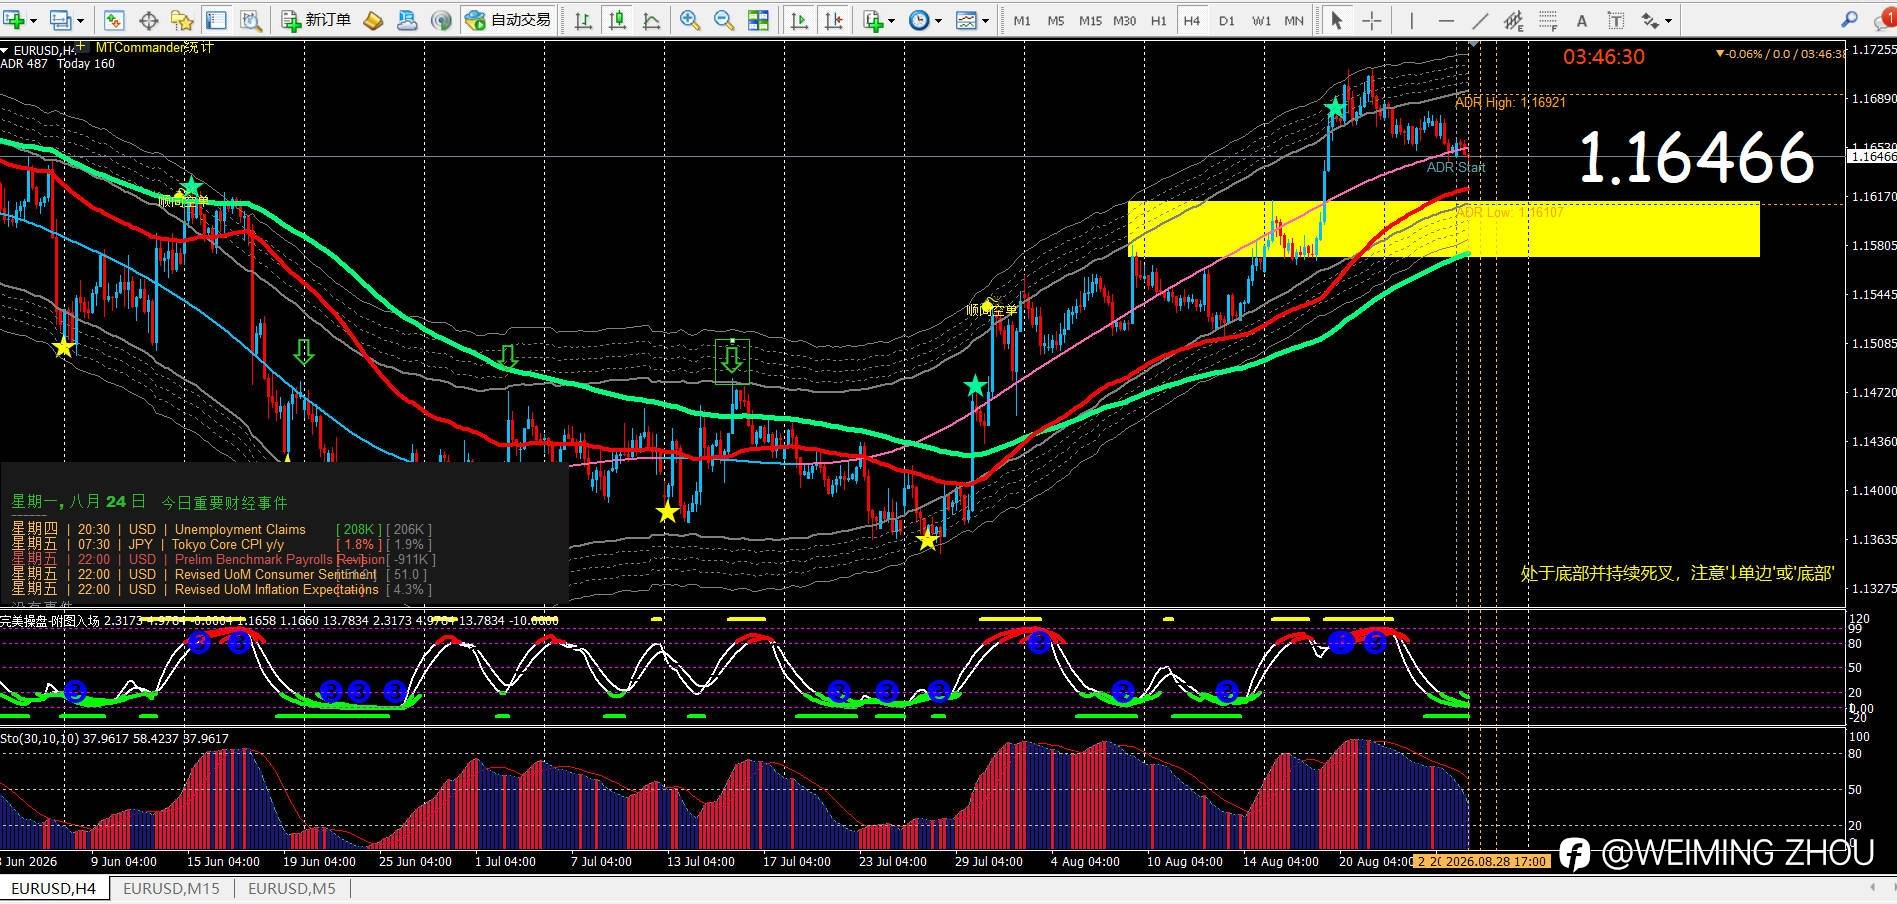Select the Vertical Line drawing tool
The width and height of the screenshot is (1897, 904).
(x=1411, y=20)
